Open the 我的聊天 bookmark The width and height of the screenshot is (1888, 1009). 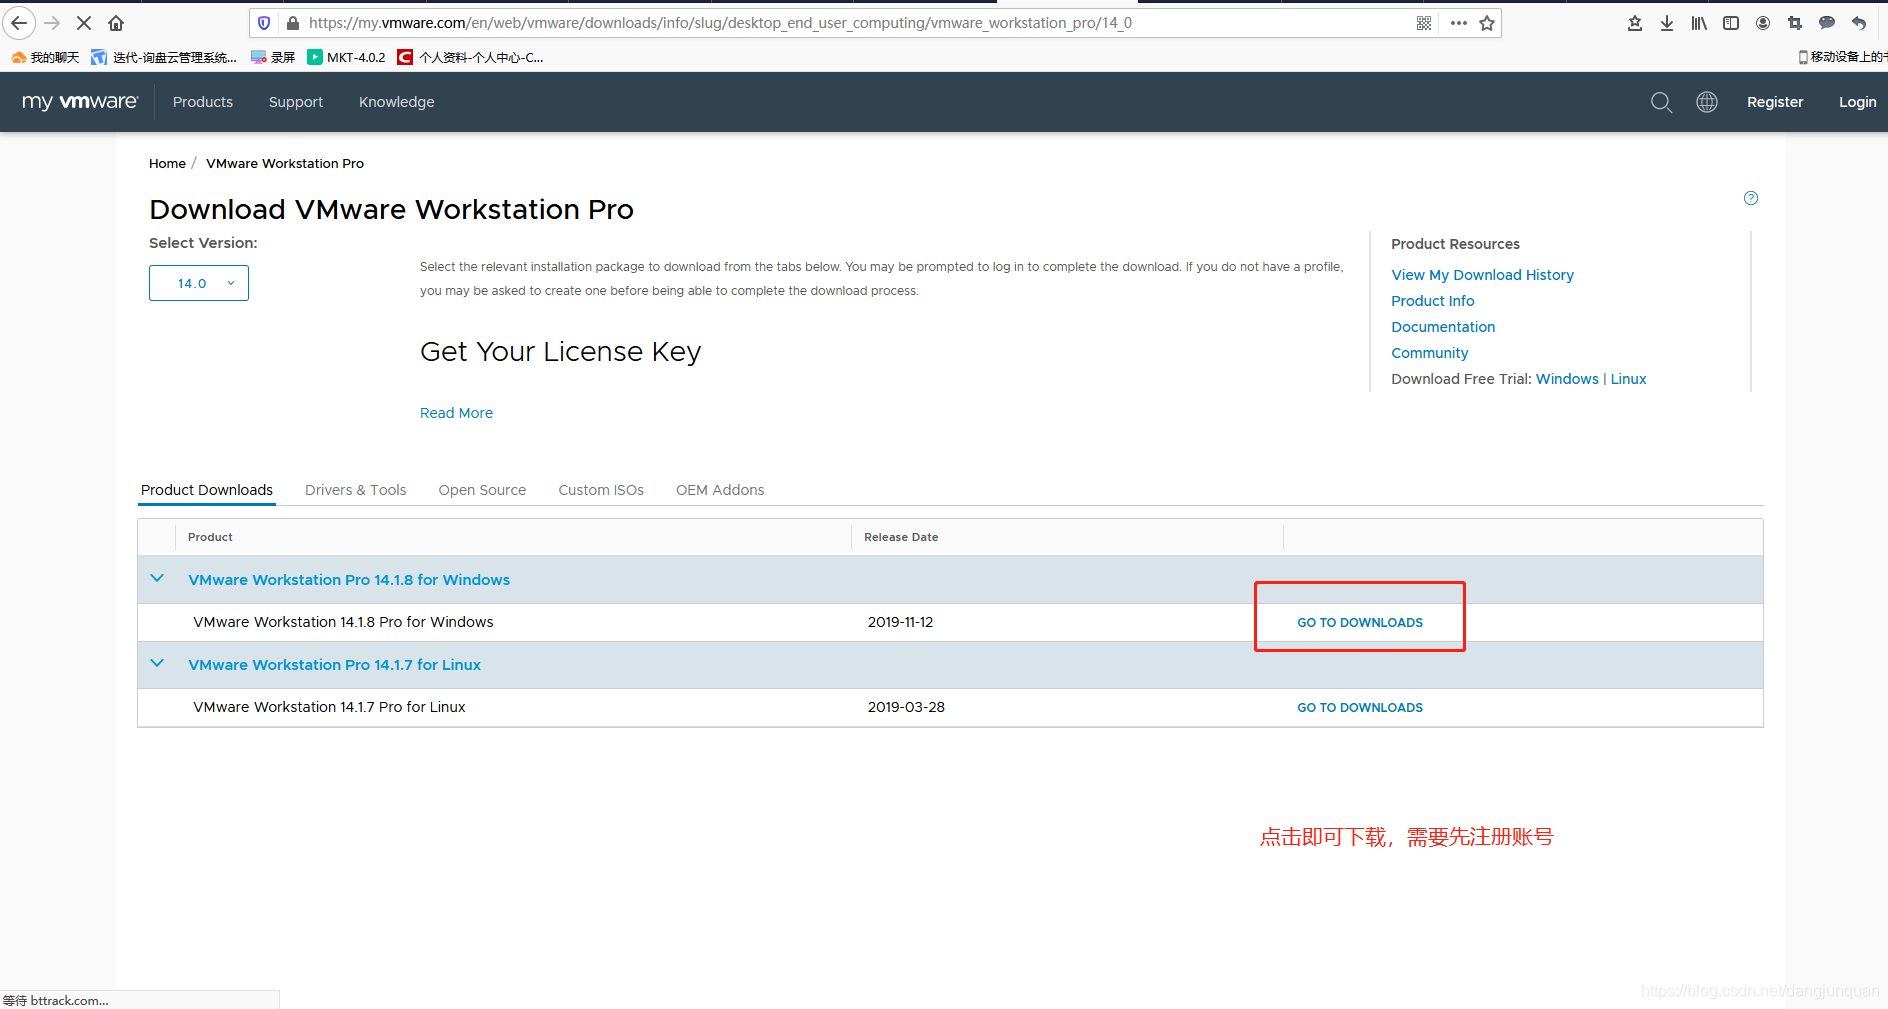(45, 57)
